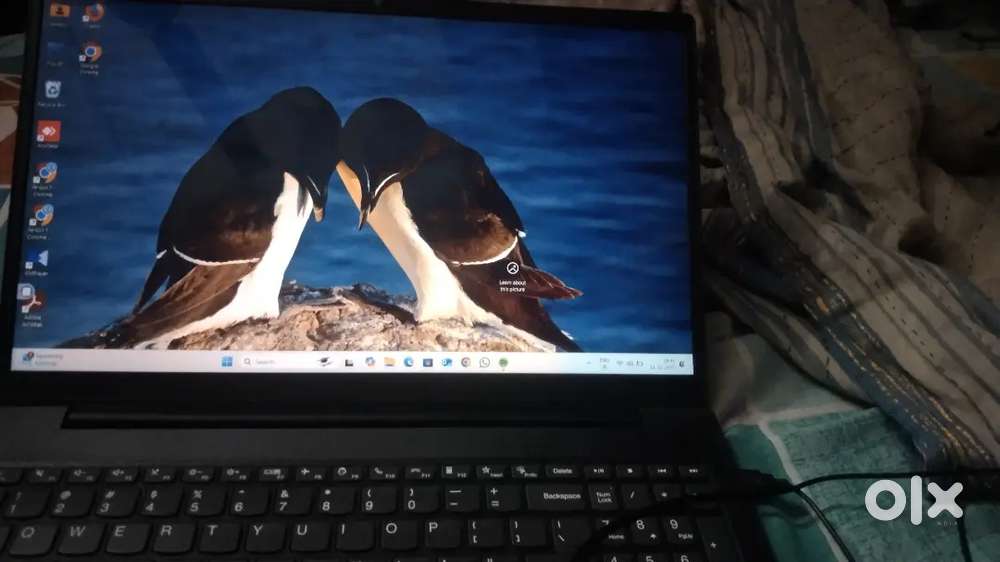Open the This PC desktop icon
This screenshot has width=1000, height=562.
[55, 52]
